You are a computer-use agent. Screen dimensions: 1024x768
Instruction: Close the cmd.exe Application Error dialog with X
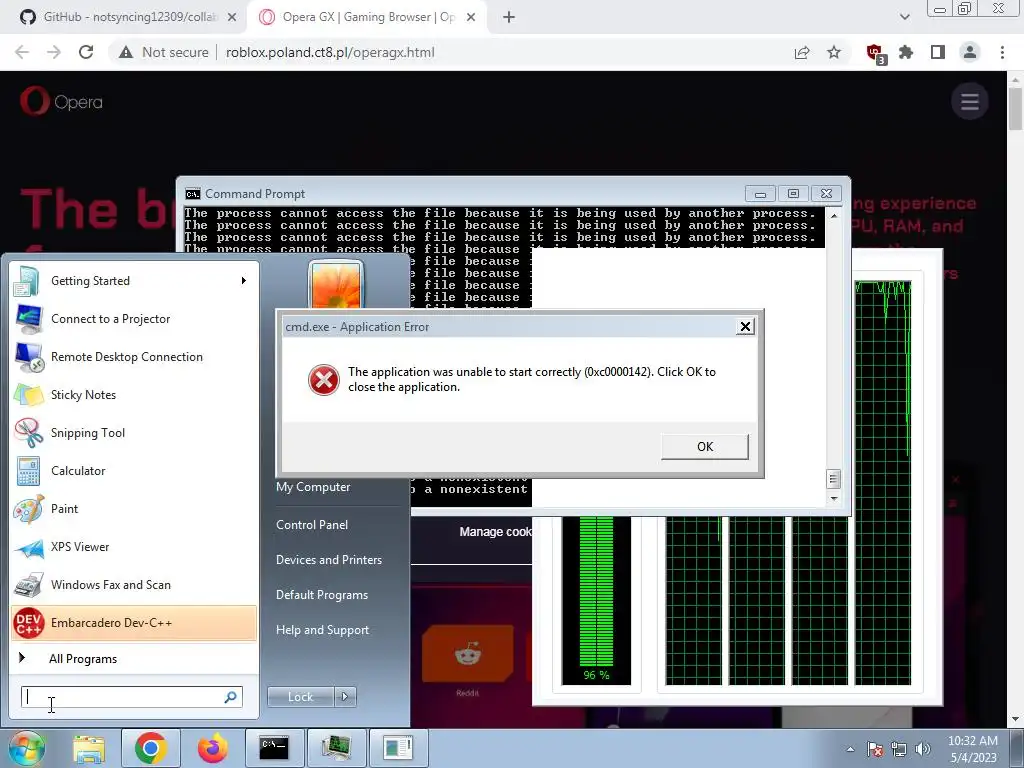click(744, 327)
